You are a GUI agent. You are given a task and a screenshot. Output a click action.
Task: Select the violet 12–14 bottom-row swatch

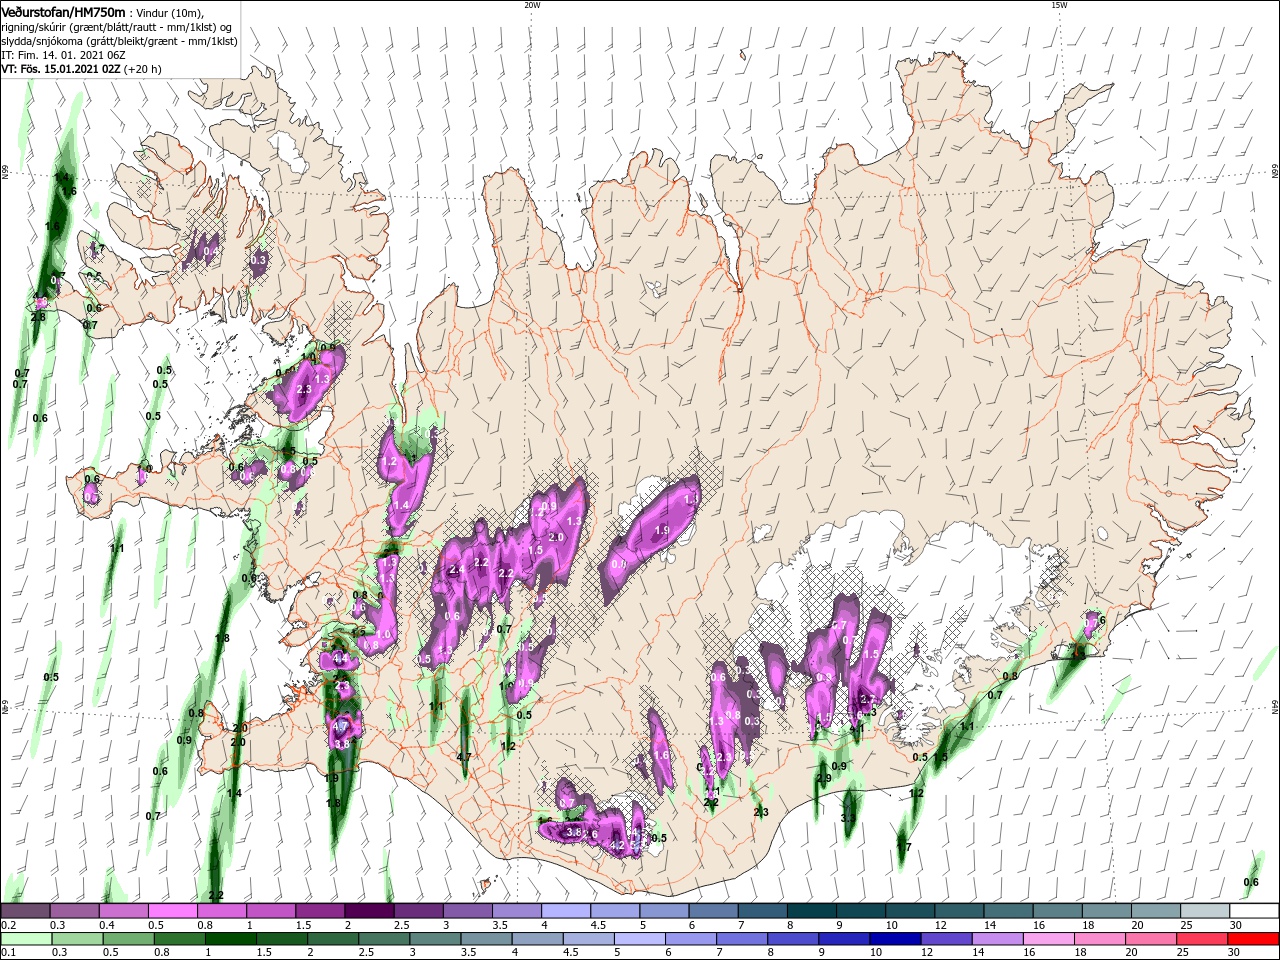946,939
